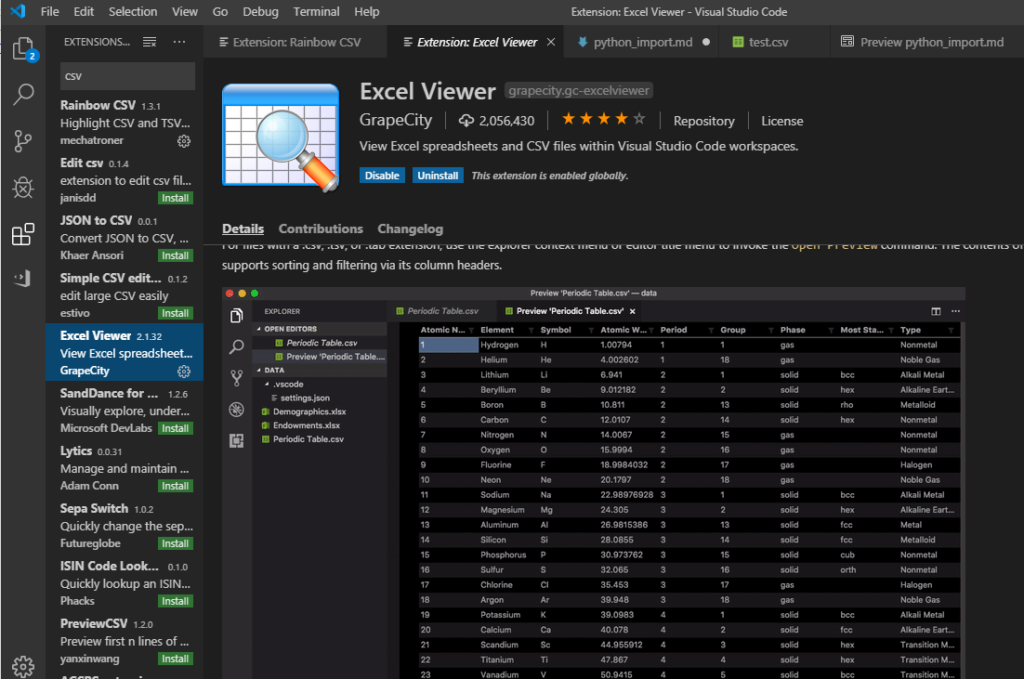Select the Sepa Switch extension entry
Viewport: 1024px width, 679px height.
[125, 526]
